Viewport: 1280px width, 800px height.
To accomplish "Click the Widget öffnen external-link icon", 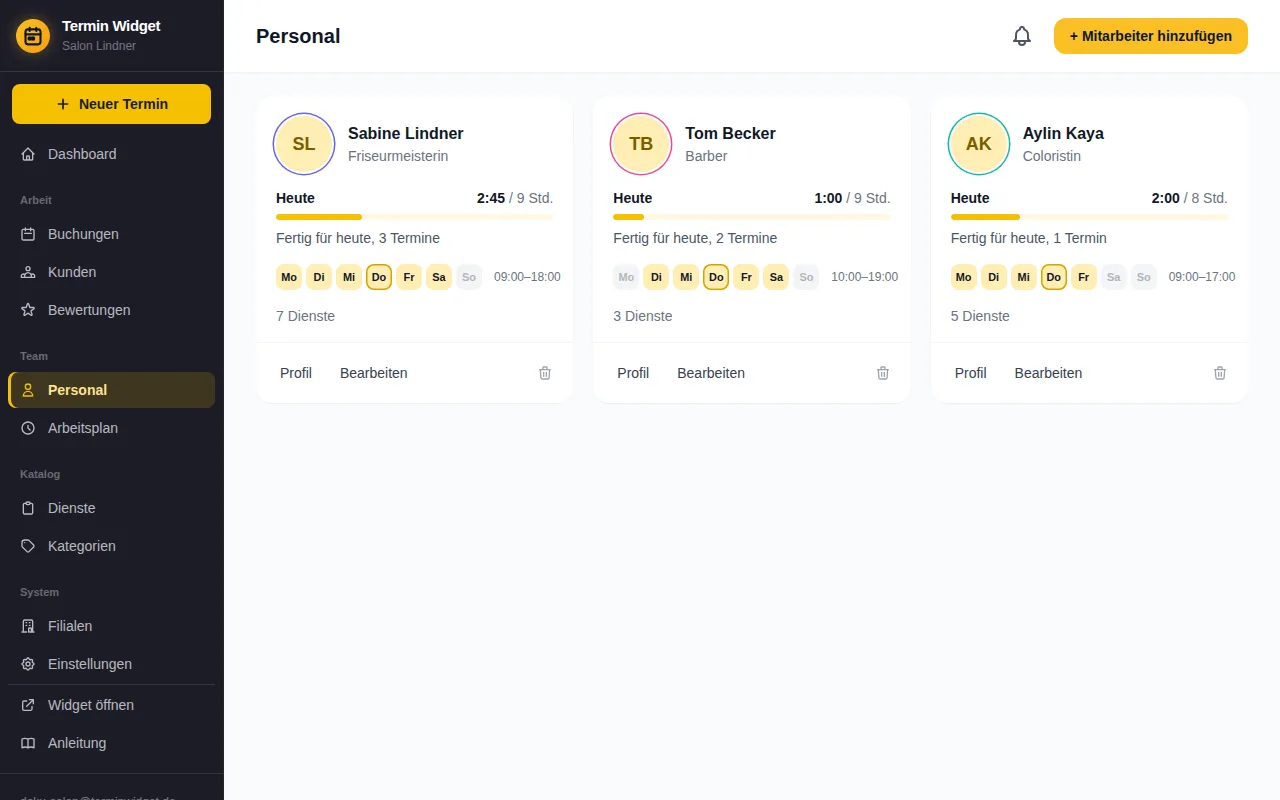I will [28, 705].
